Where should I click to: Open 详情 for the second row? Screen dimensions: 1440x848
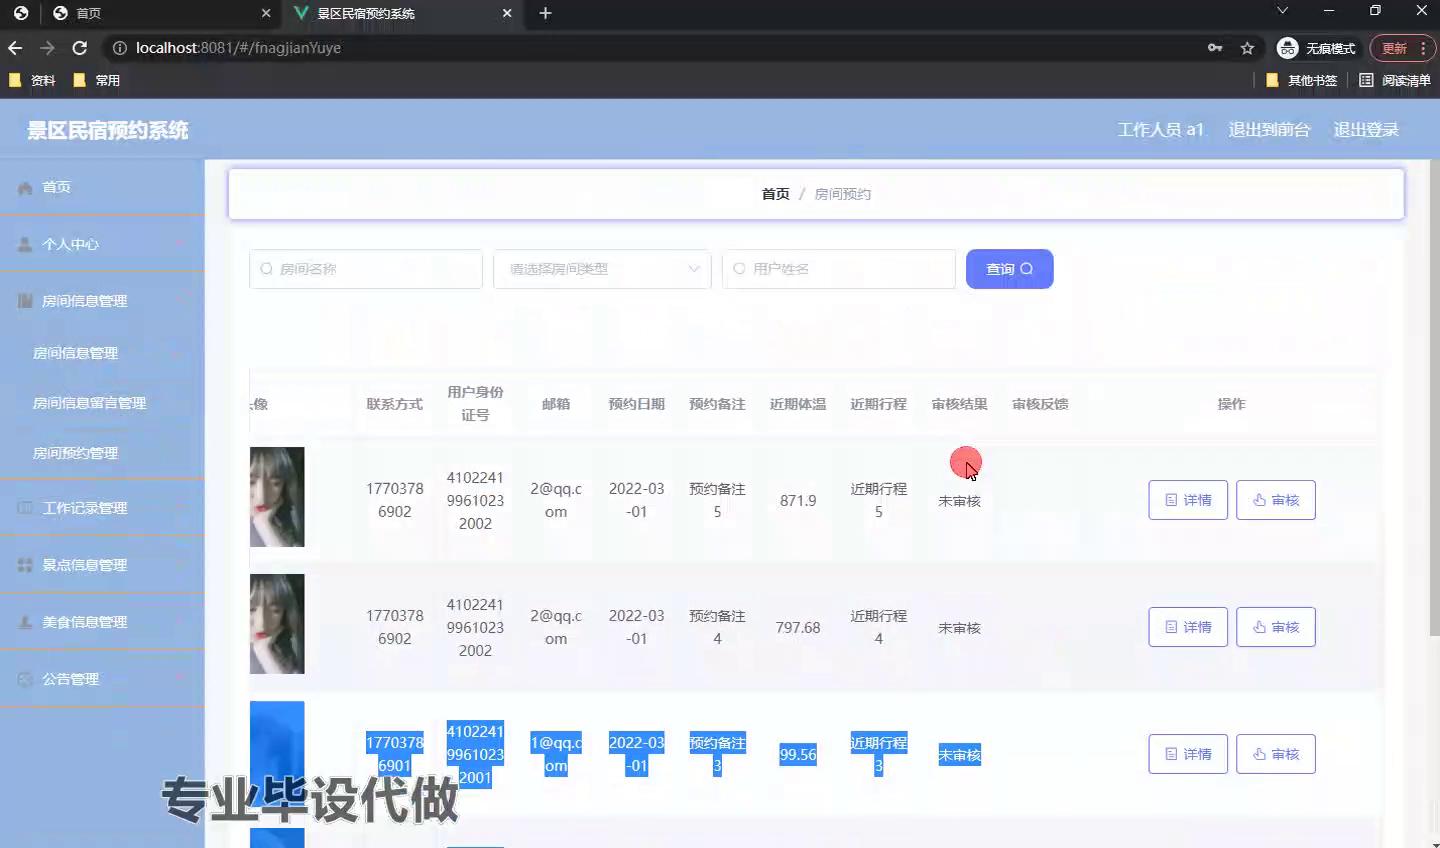point(1187,627)
